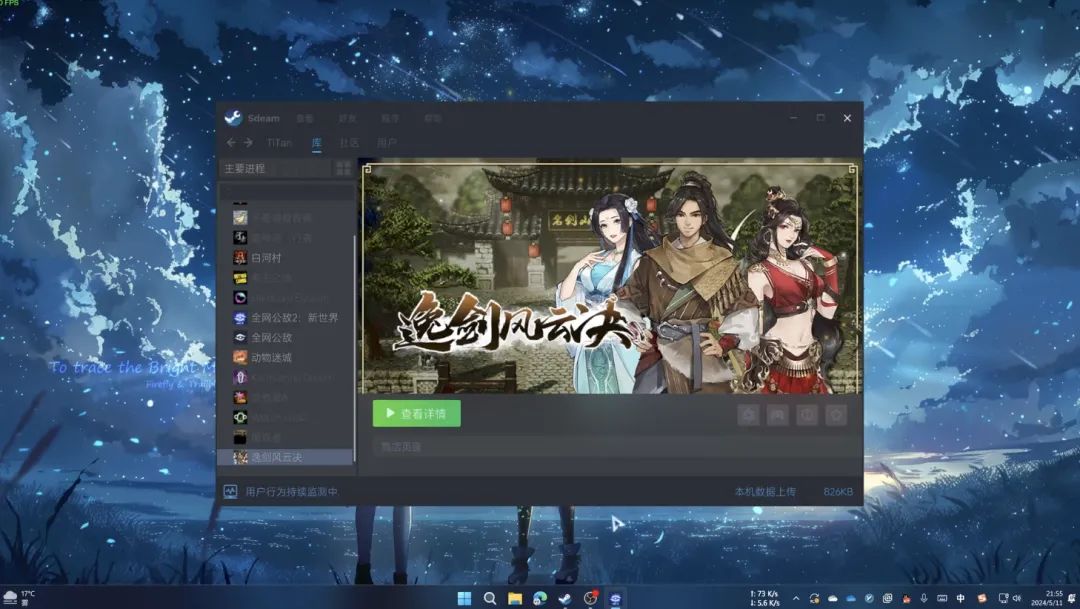Screen dimensions: 1080x609
Task: Click the Sdeam eye icon in taskbar
Action: click(615, 598)
